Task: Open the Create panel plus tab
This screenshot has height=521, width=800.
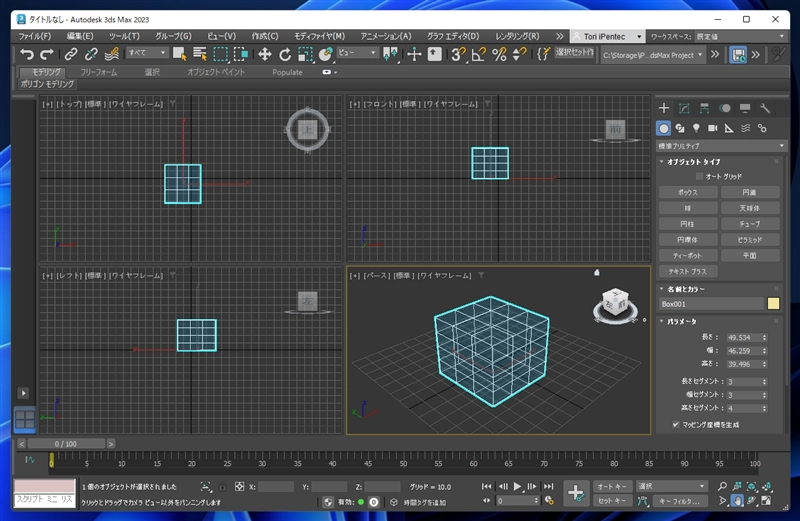Action: pyautogui.click(x=664, y=108)
